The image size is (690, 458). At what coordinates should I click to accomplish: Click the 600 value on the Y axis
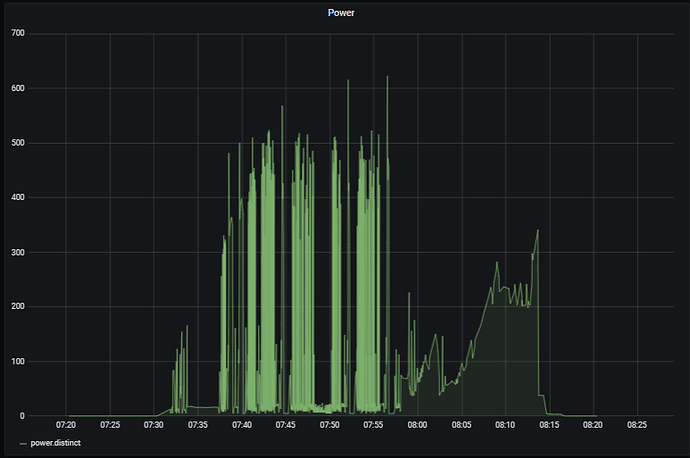[x=18, y=88]
